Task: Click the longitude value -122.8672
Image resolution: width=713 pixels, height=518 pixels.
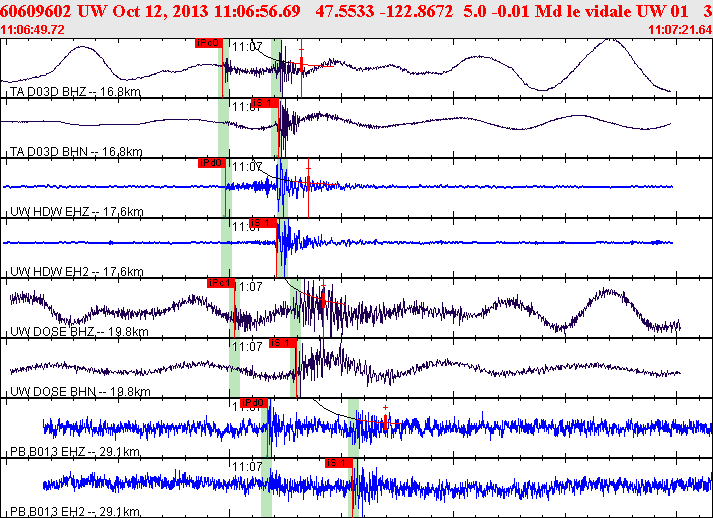Action: (416, 11)
